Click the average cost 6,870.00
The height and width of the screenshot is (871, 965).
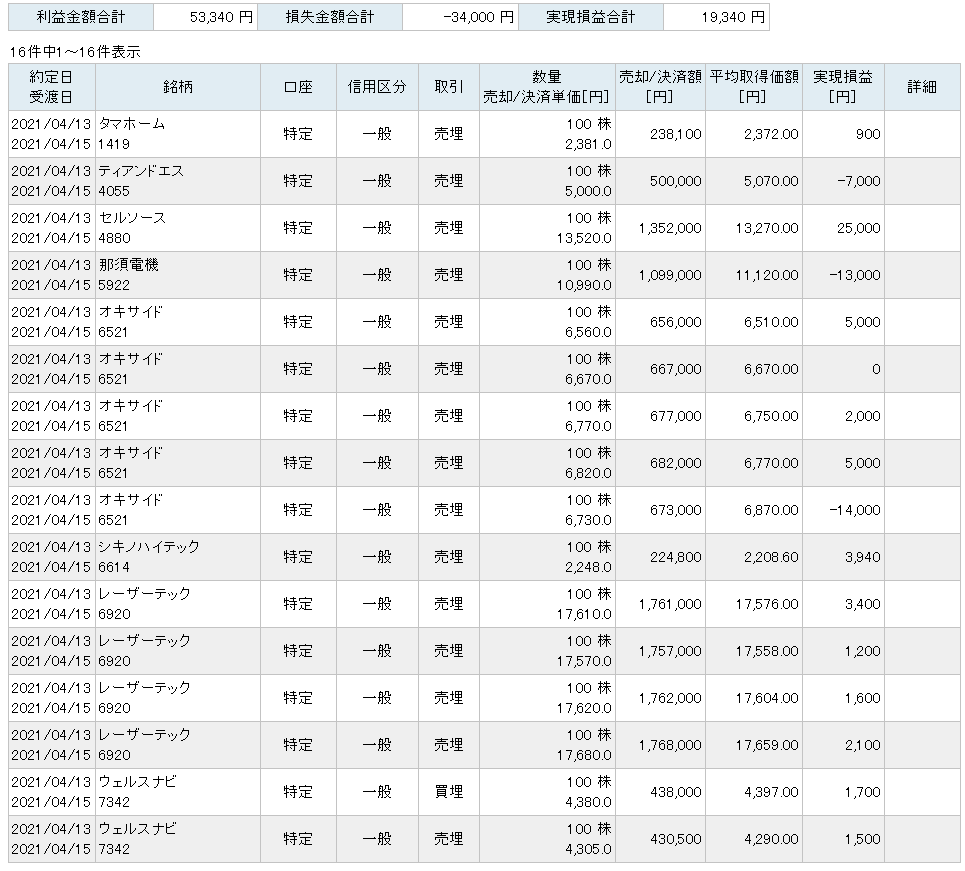pyautogui.click(x=771, y=510)
